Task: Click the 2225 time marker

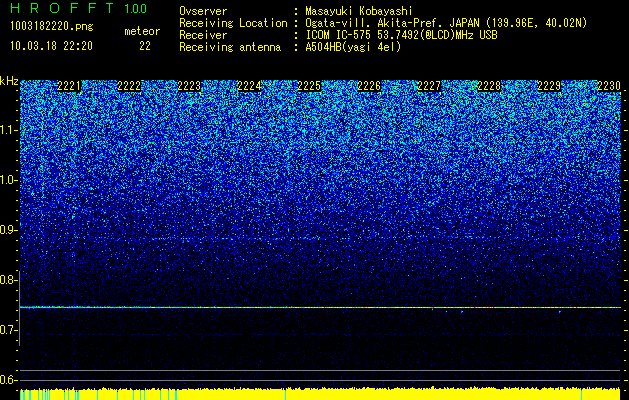Action: click(x=309, y=86)
